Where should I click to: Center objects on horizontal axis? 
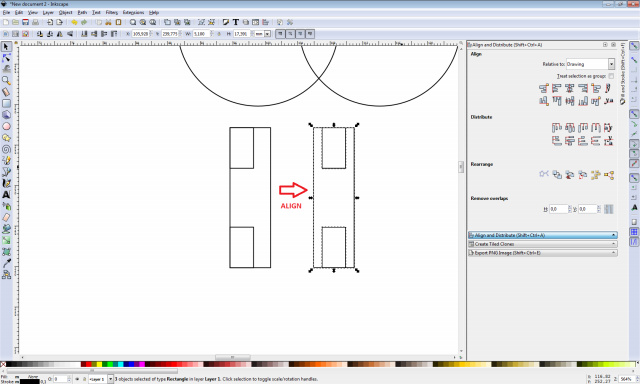coord(569,101)
